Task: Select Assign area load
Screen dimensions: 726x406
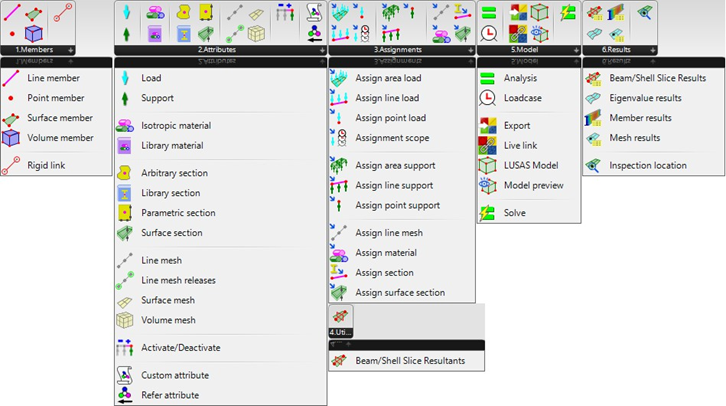Action: pyautogui.click(x=388, y=78)
